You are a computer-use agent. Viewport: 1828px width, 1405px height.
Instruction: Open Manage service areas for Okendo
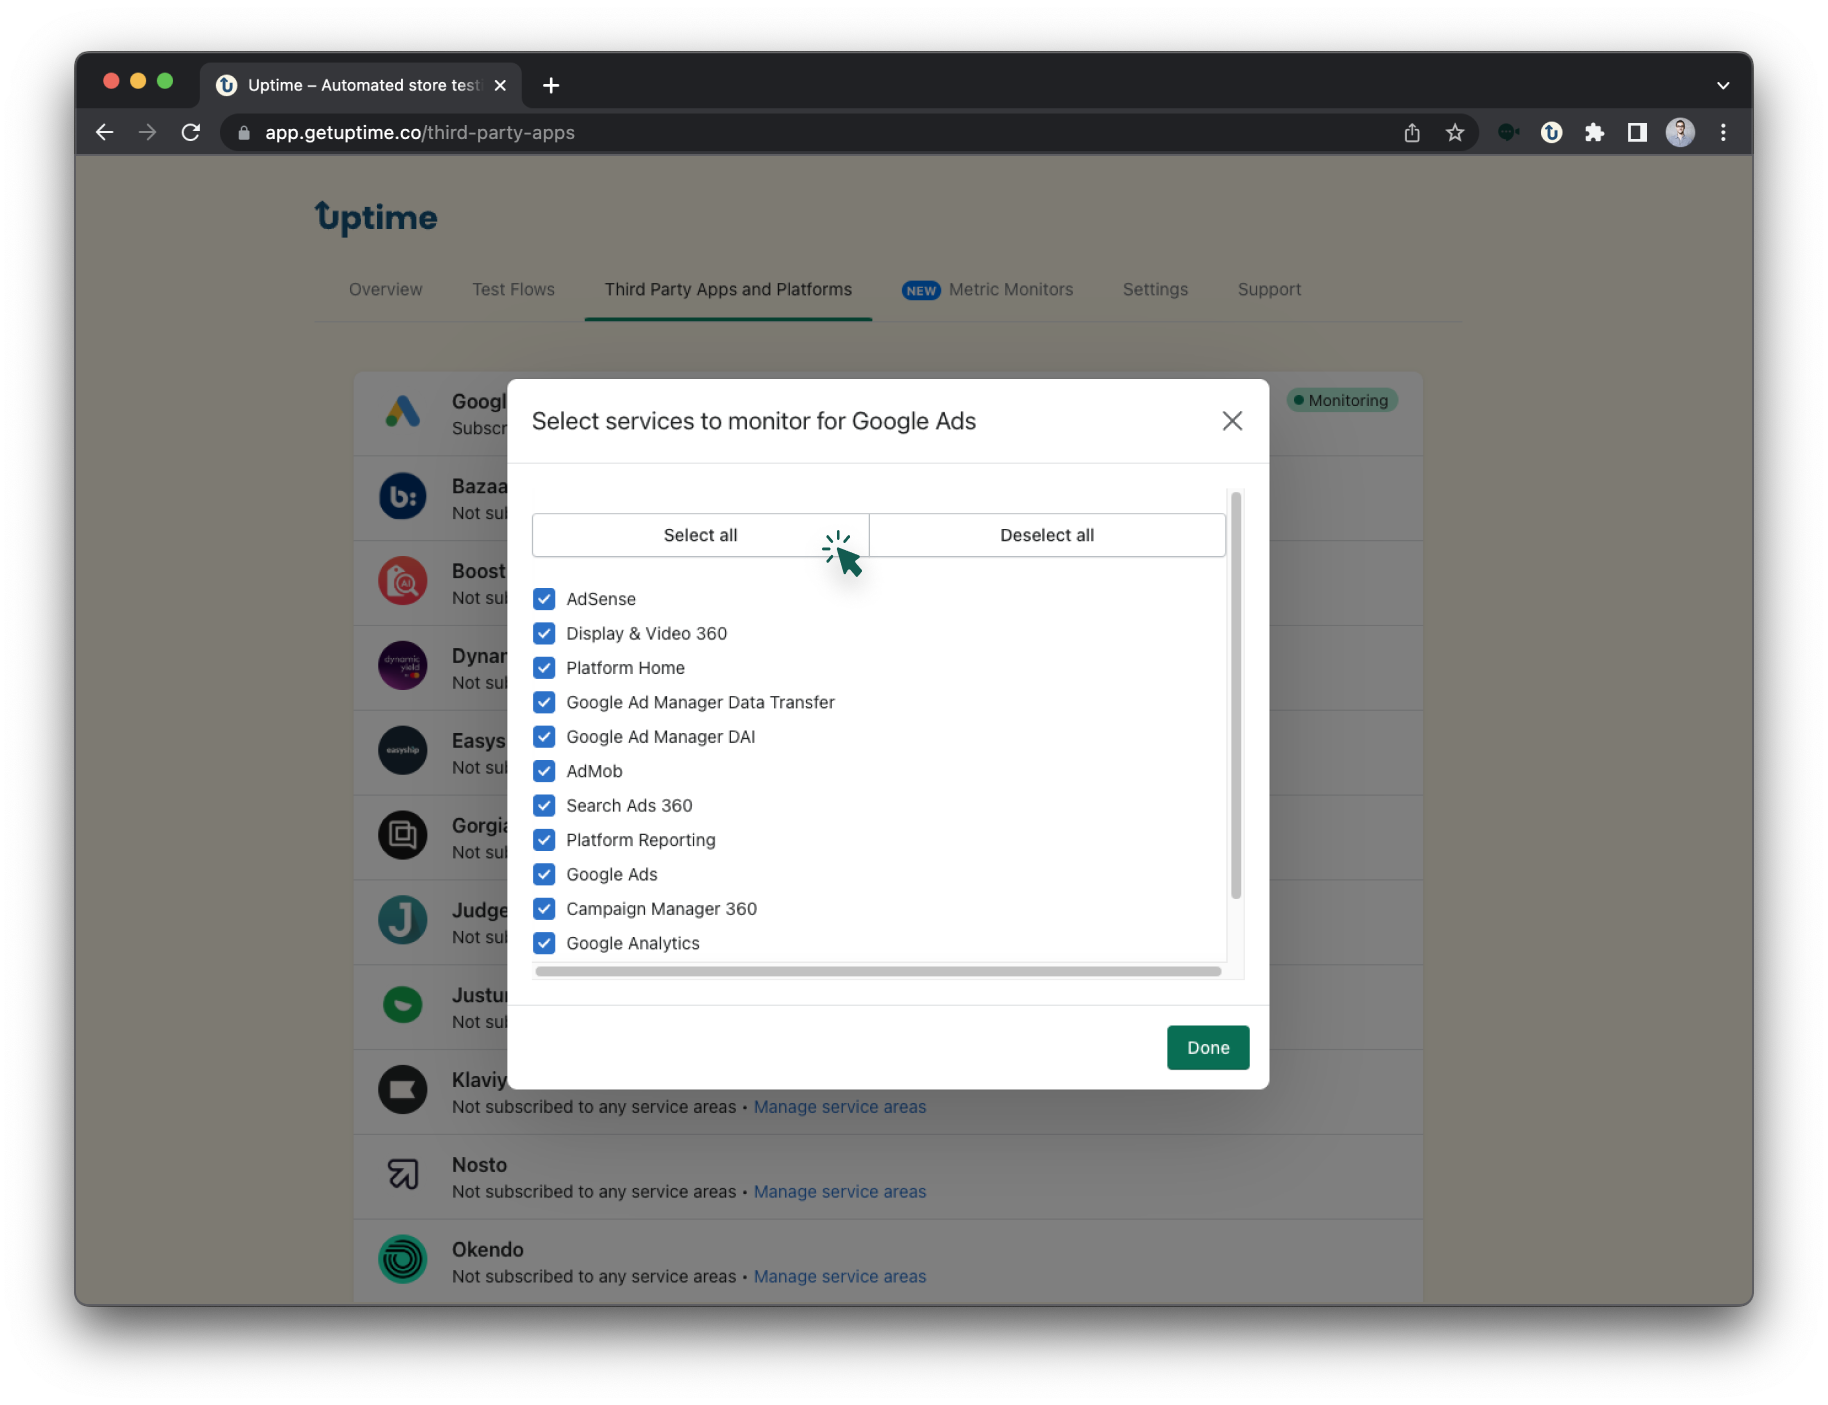pyautogui.click(x=840, y=1277)
